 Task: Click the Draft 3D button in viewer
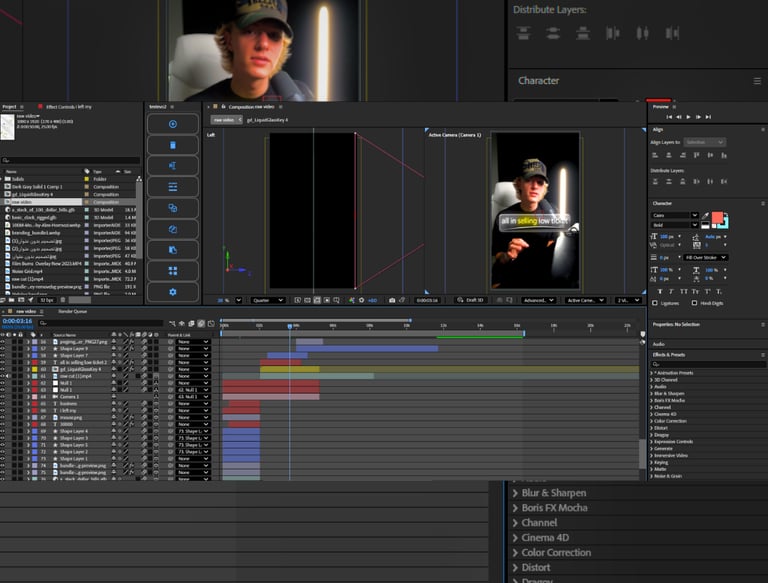click(472, 300)
